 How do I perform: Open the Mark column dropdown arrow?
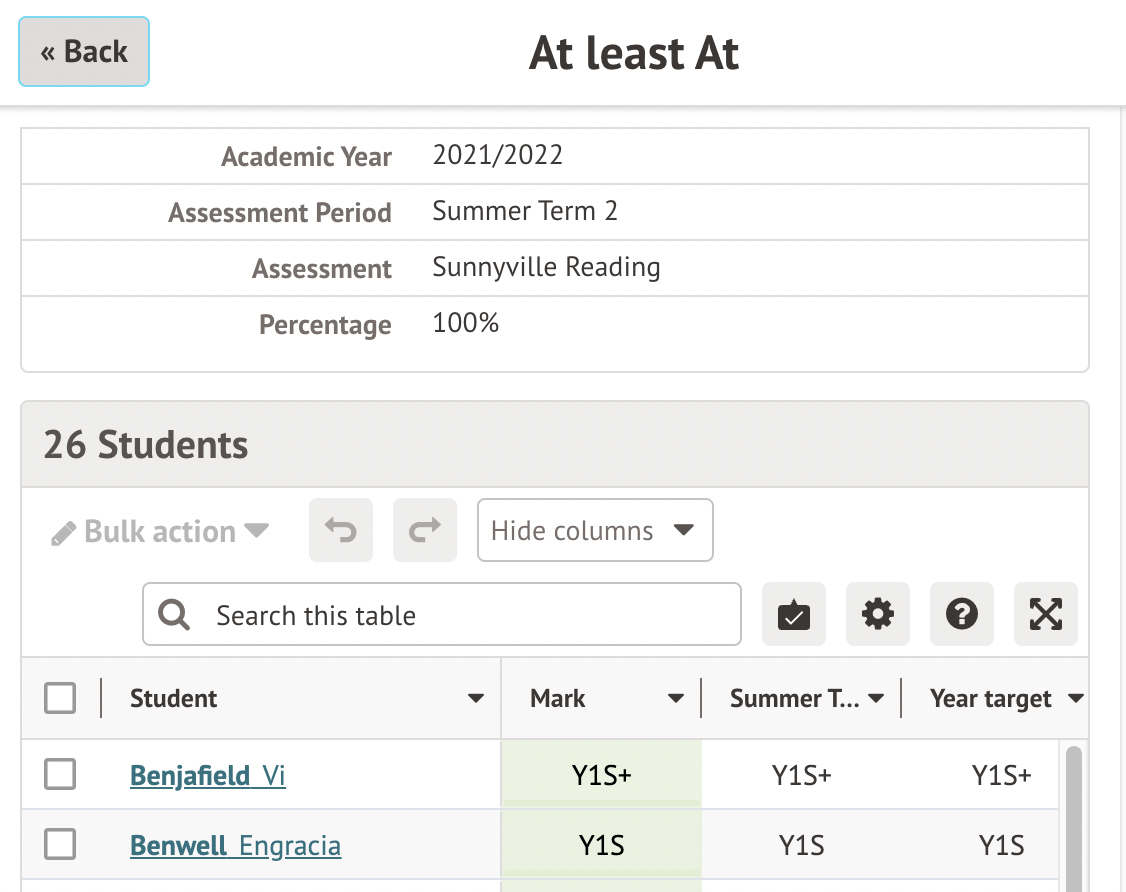[676, 698]
